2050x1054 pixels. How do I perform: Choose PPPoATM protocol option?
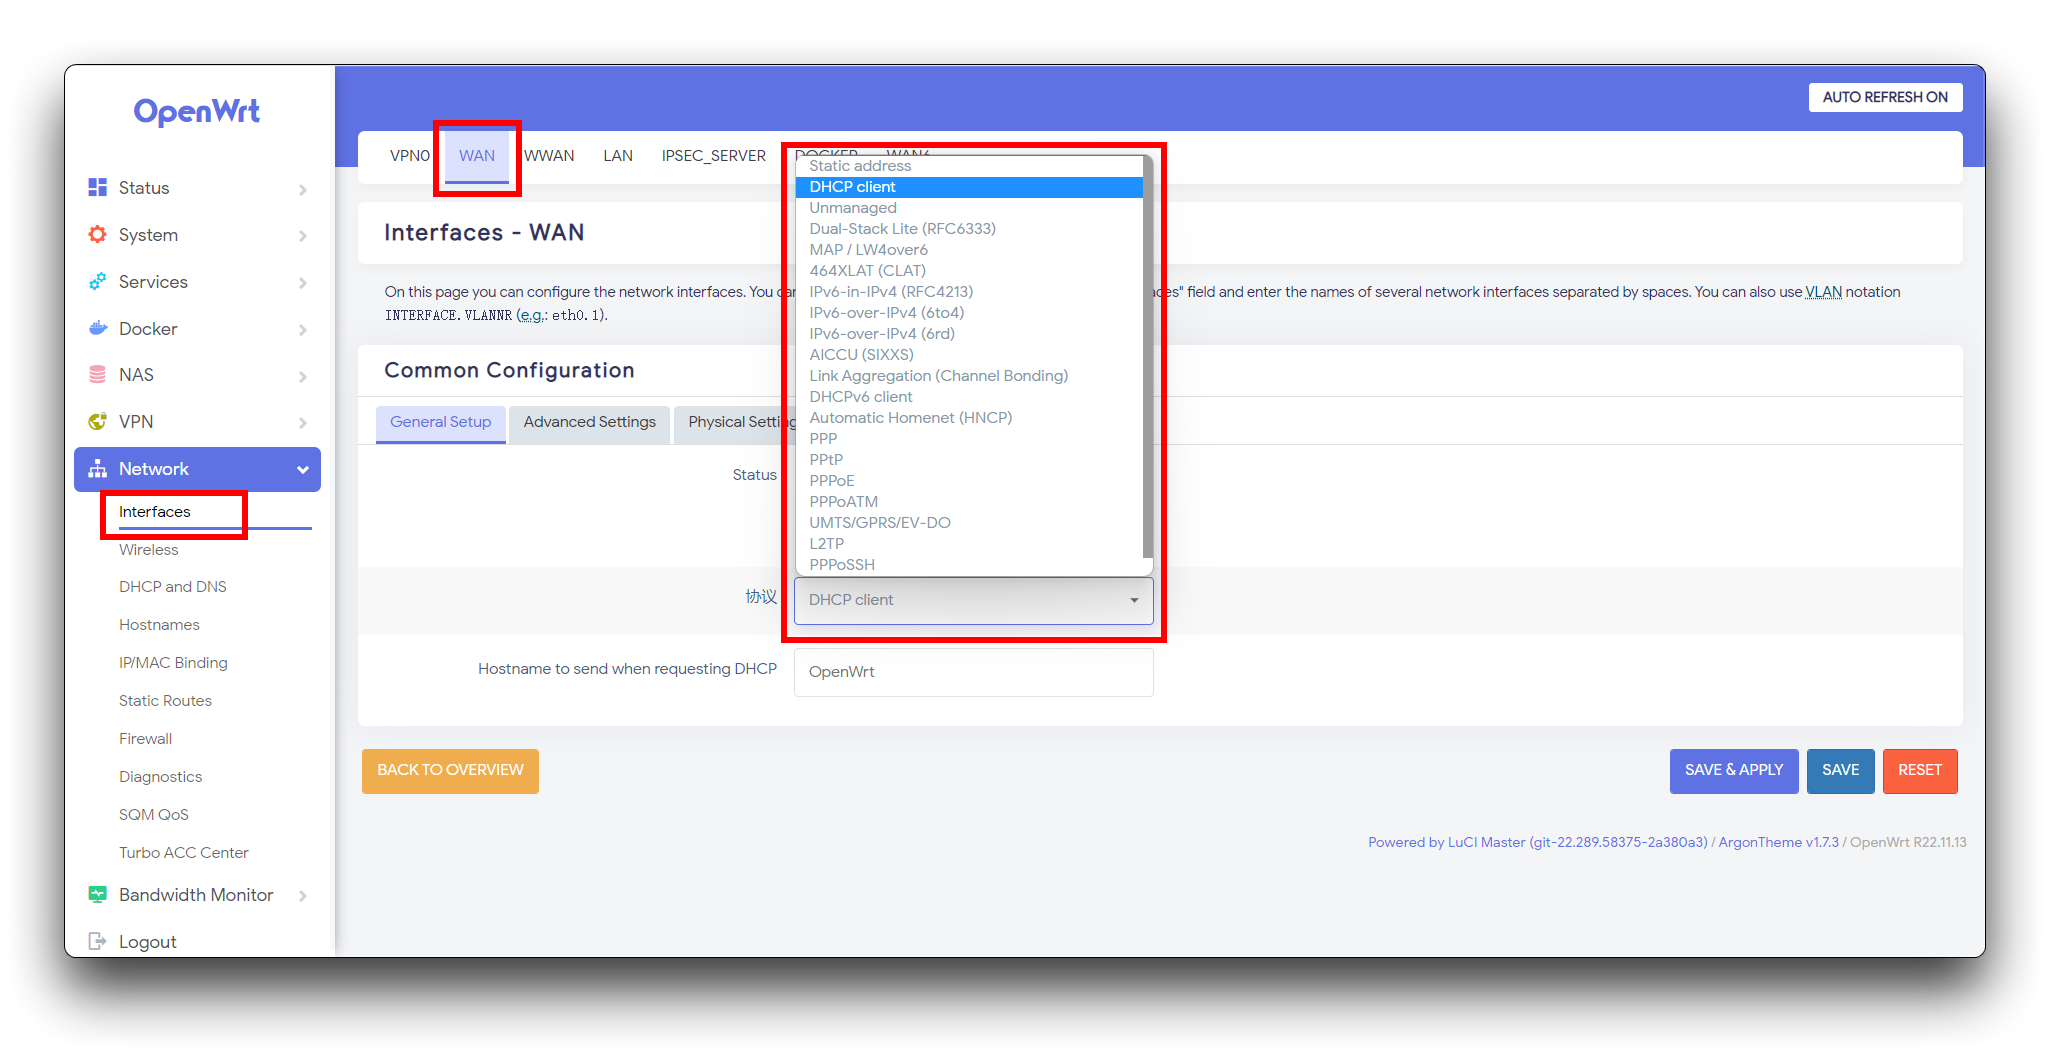pyautogui.click(x=968, y=502)
